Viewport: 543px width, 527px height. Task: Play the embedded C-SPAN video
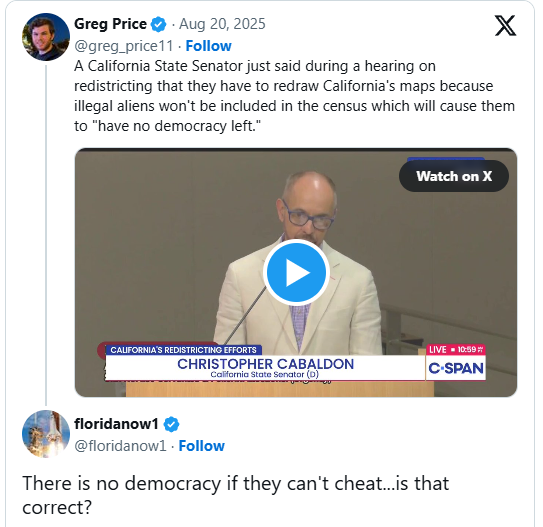click(296, 273)
